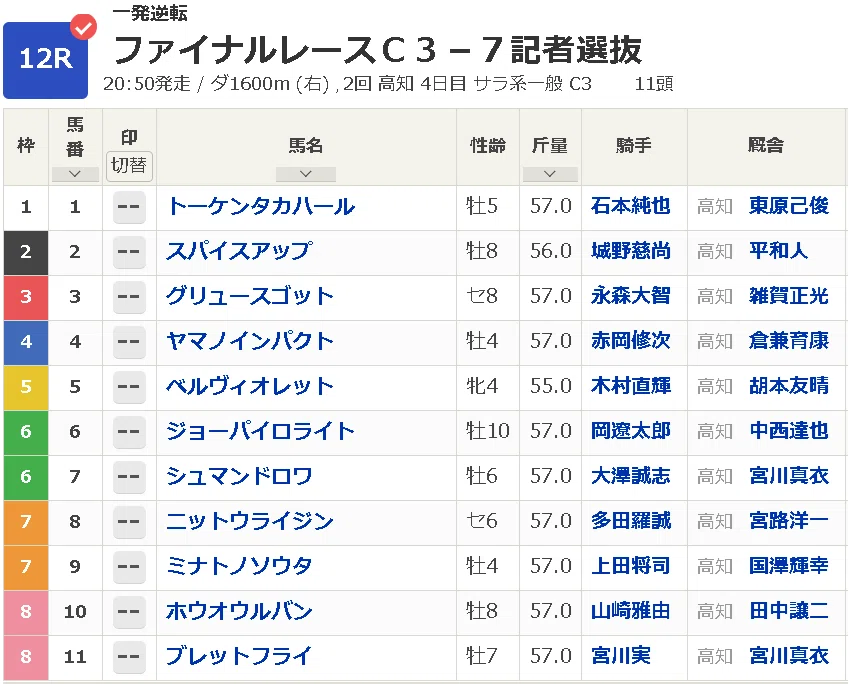Viewport: 849px width, 684px height.
Task: Set mark for ニットウライジン
Action: 129,522
